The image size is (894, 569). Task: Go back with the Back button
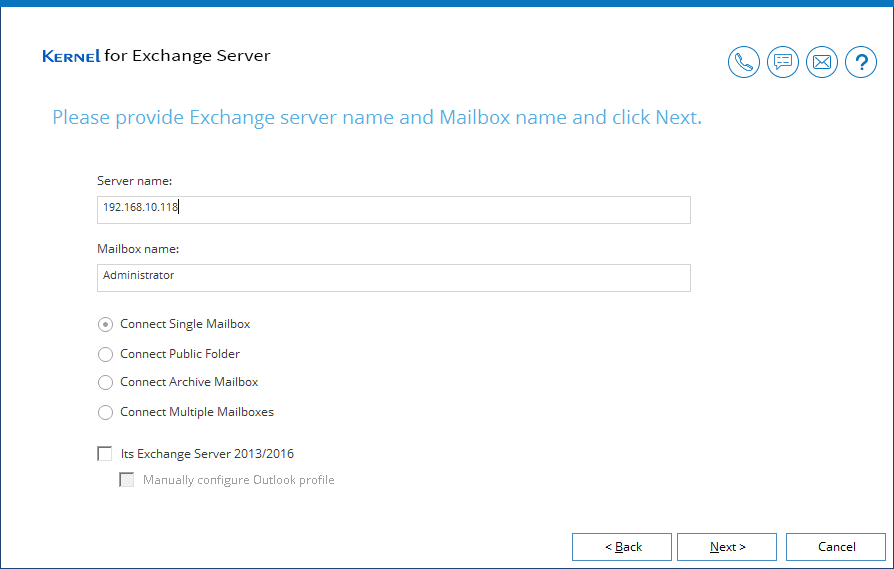(621, 547)
